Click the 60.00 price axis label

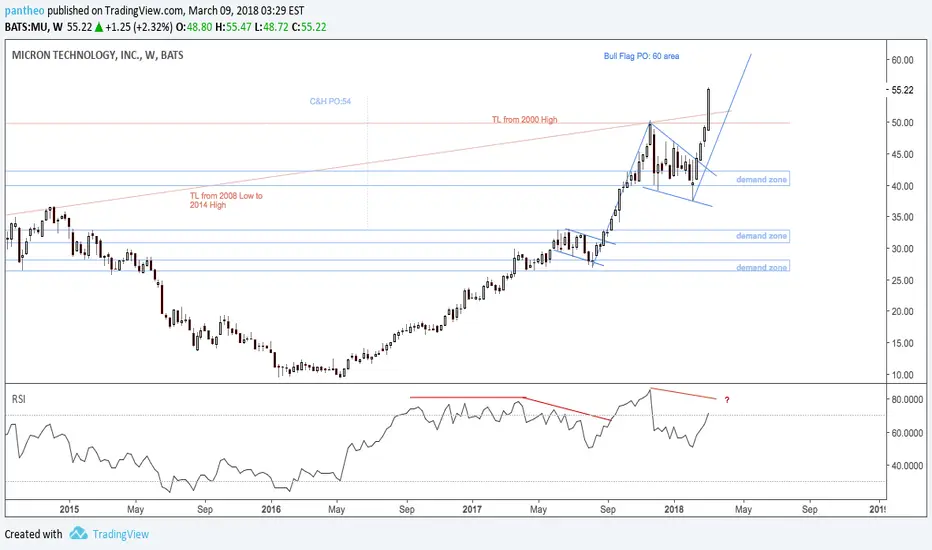(902, 60)
